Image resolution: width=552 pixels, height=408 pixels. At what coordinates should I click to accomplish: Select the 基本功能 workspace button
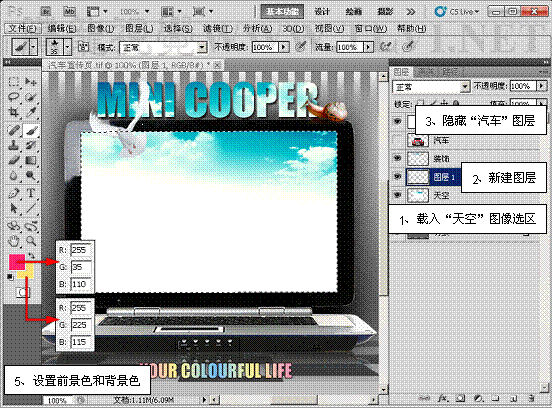click(x=282, y=12)
